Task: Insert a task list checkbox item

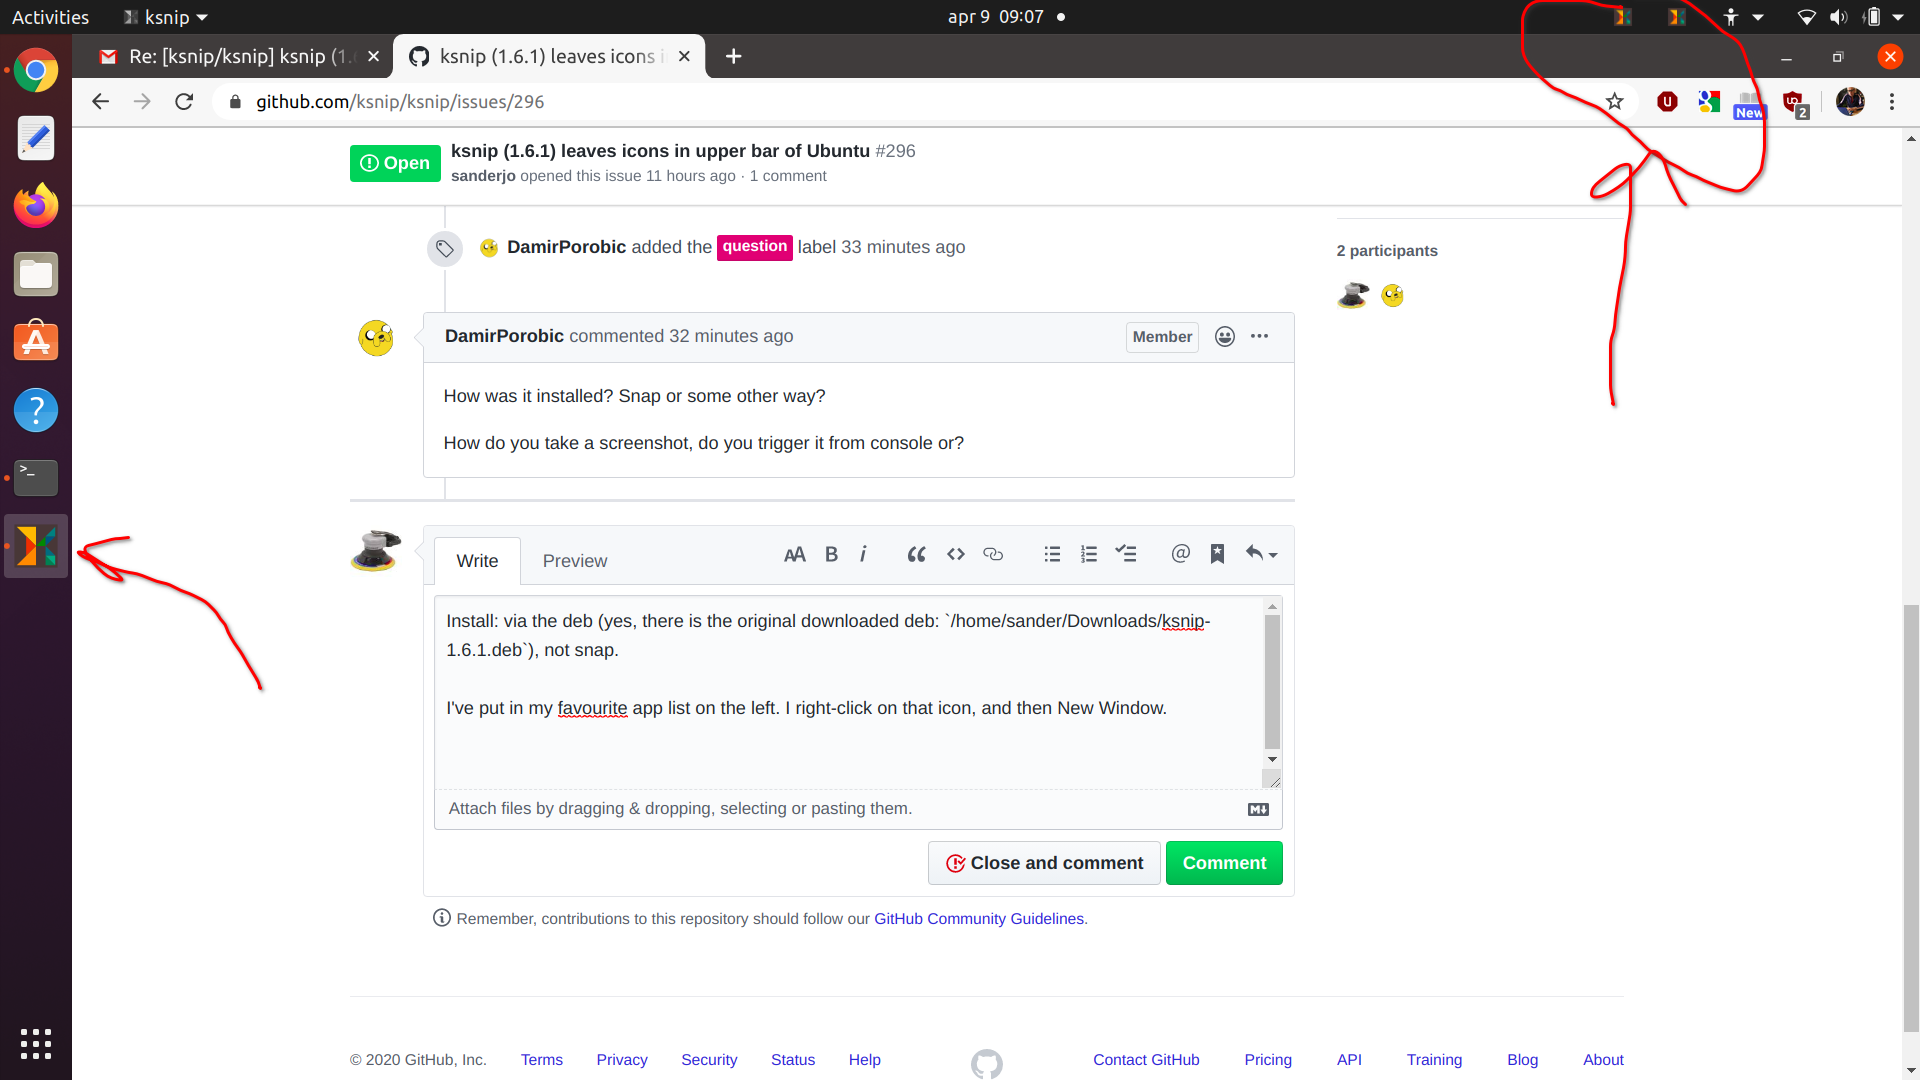Action: [x=1126, y=554]
